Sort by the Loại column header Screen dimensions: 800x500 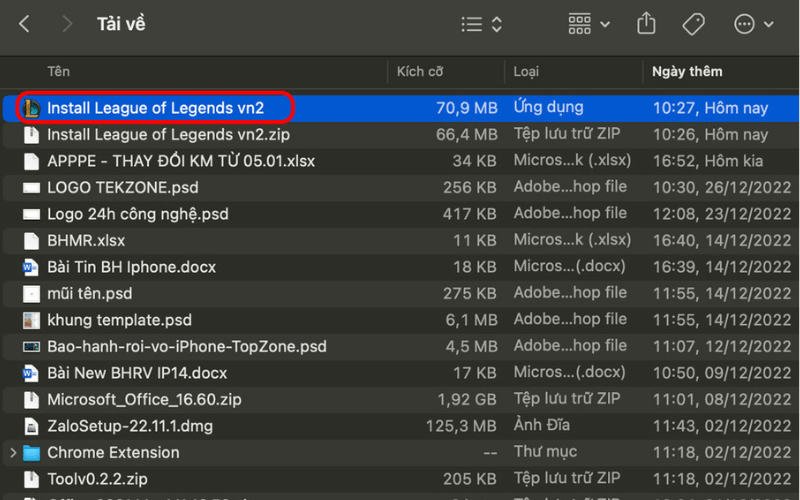[x=526, y=71]
